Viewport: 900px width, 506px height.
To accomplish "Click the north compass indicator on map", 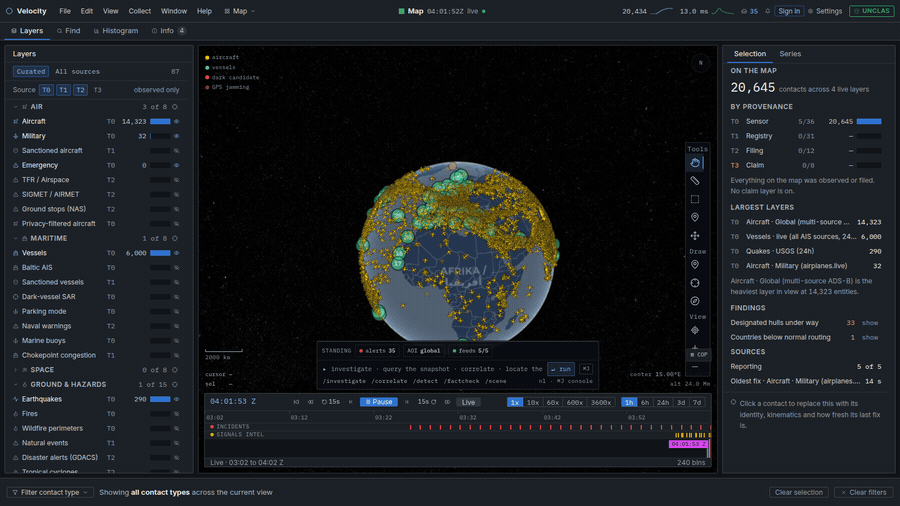I will [x=700, y=63].
